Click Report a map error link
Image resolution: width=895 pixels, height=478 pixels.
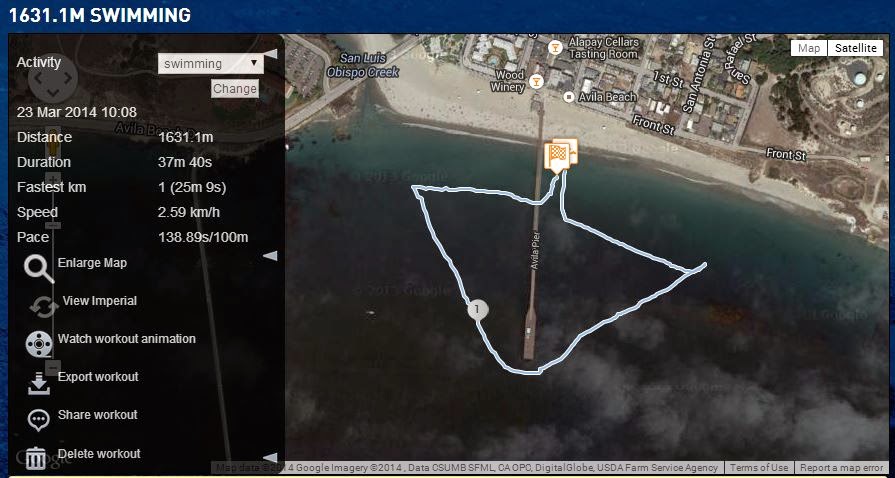pyautogui.click(x=841, y=467)
